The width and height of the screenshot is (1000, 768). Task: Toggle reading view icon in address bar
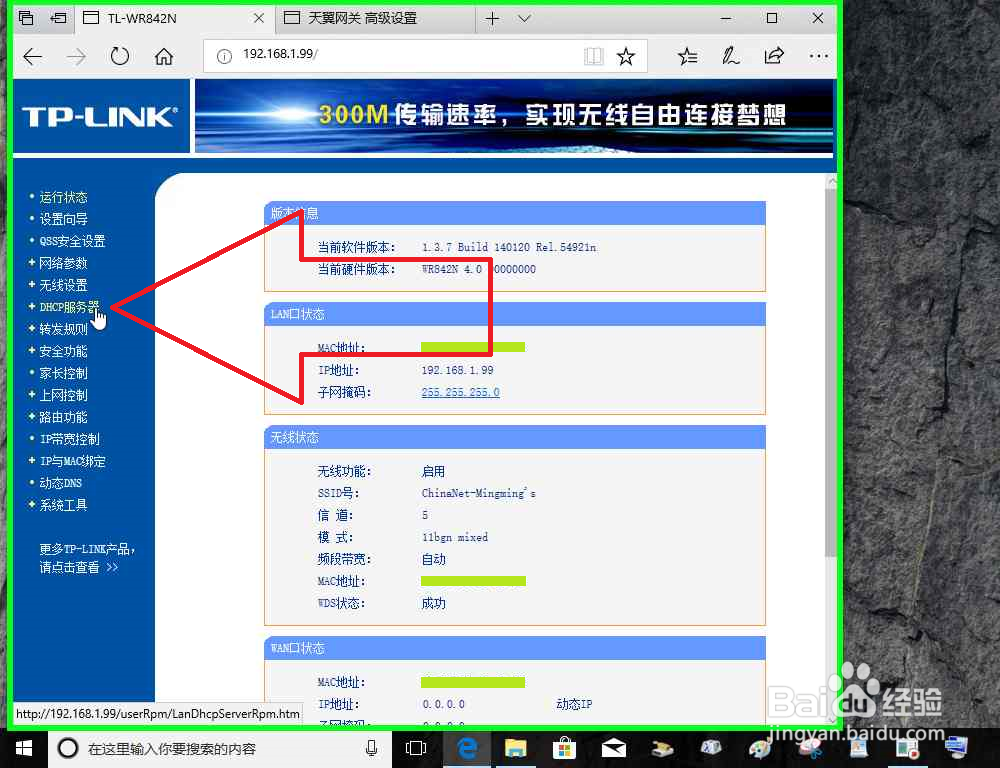pos(593,57)
